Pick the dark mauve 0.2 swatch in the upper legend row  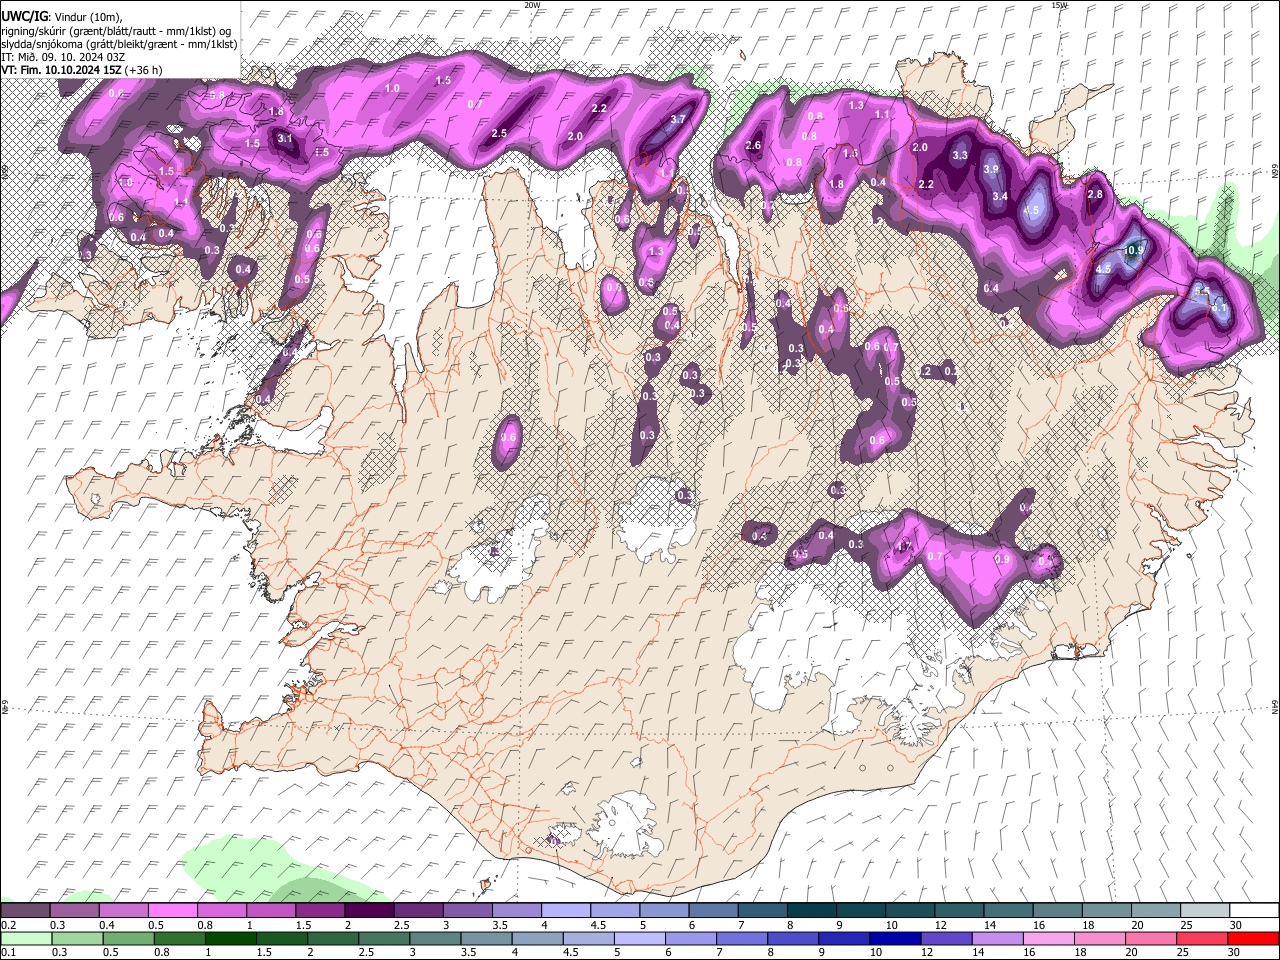click(25, 911)
